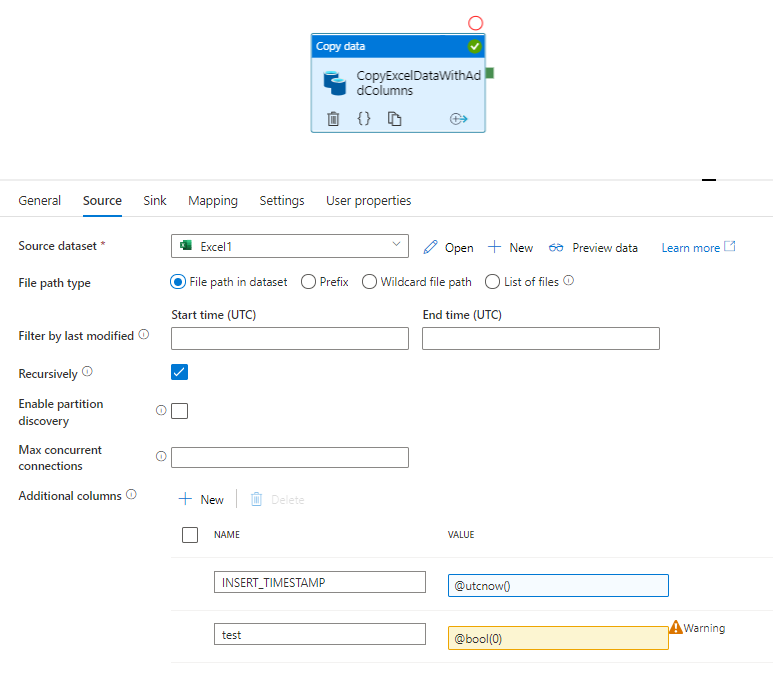Collapse the properties panel minimize bar

[x=709, y=180]
